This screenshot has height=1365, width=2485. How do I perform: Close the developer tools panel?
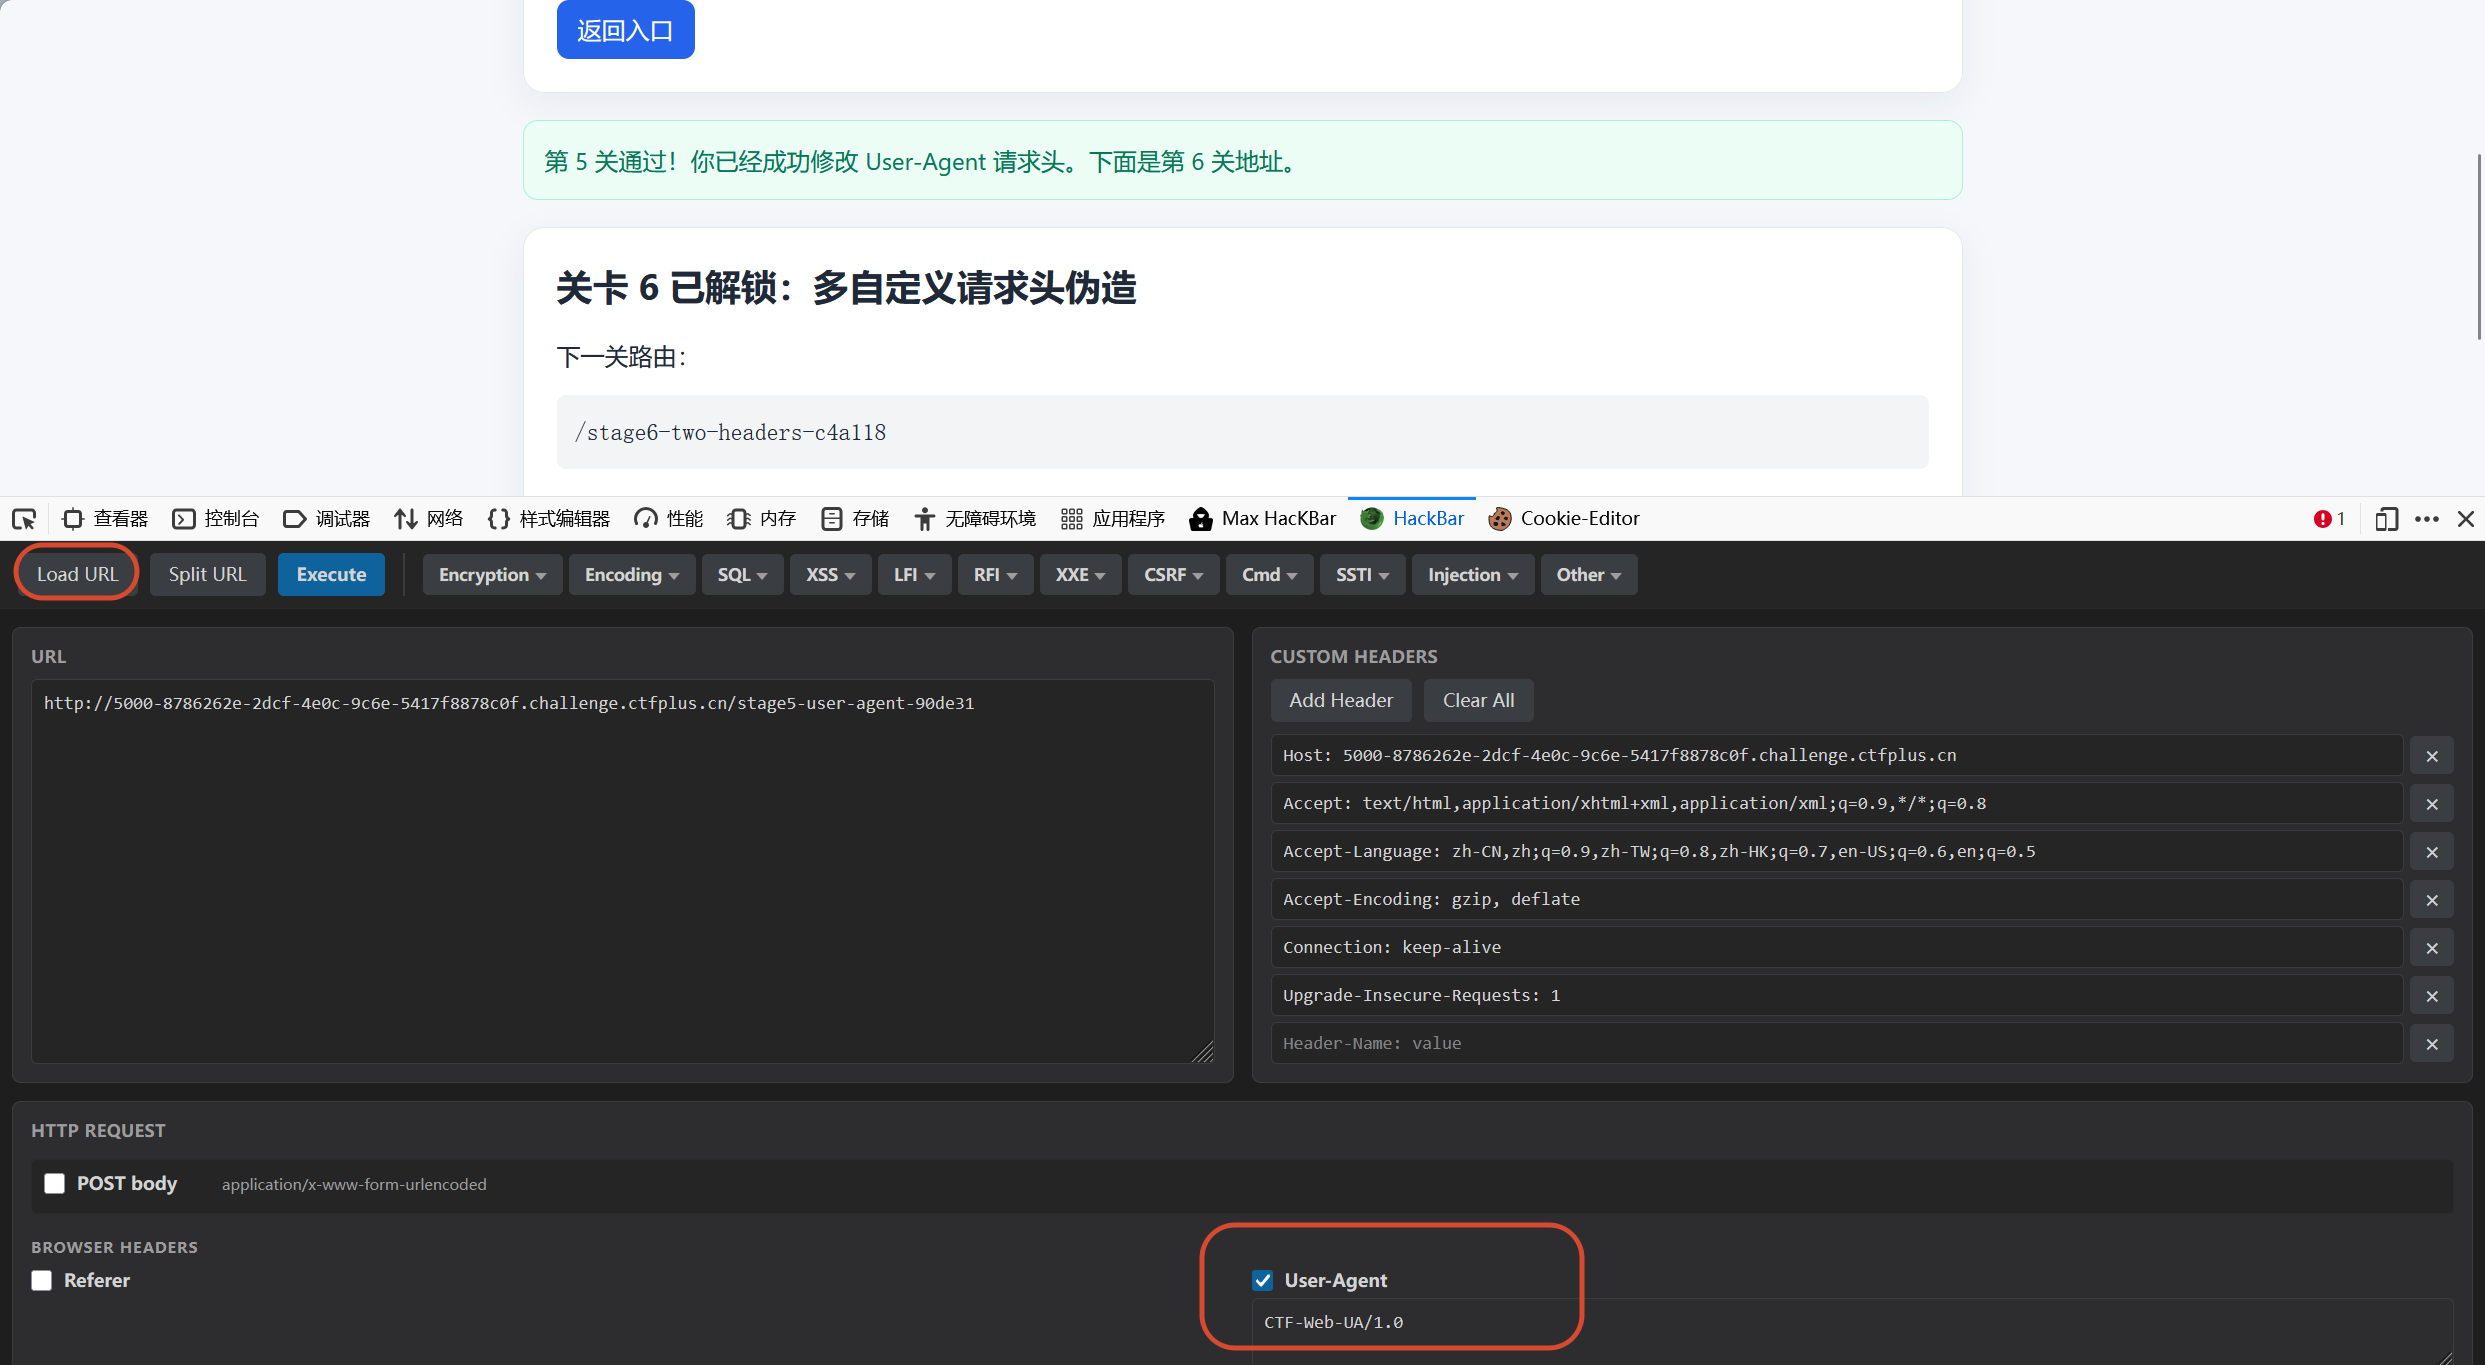(2466, 519)
